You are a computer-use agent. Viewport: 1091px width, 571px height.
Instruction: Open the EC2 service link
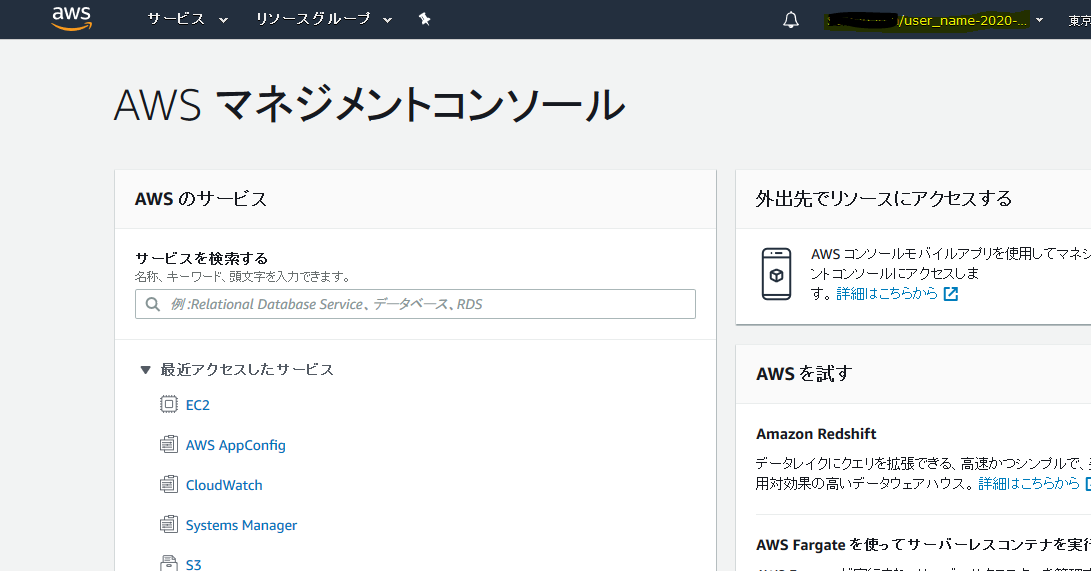pyautogui.click(x=198, y=405)
